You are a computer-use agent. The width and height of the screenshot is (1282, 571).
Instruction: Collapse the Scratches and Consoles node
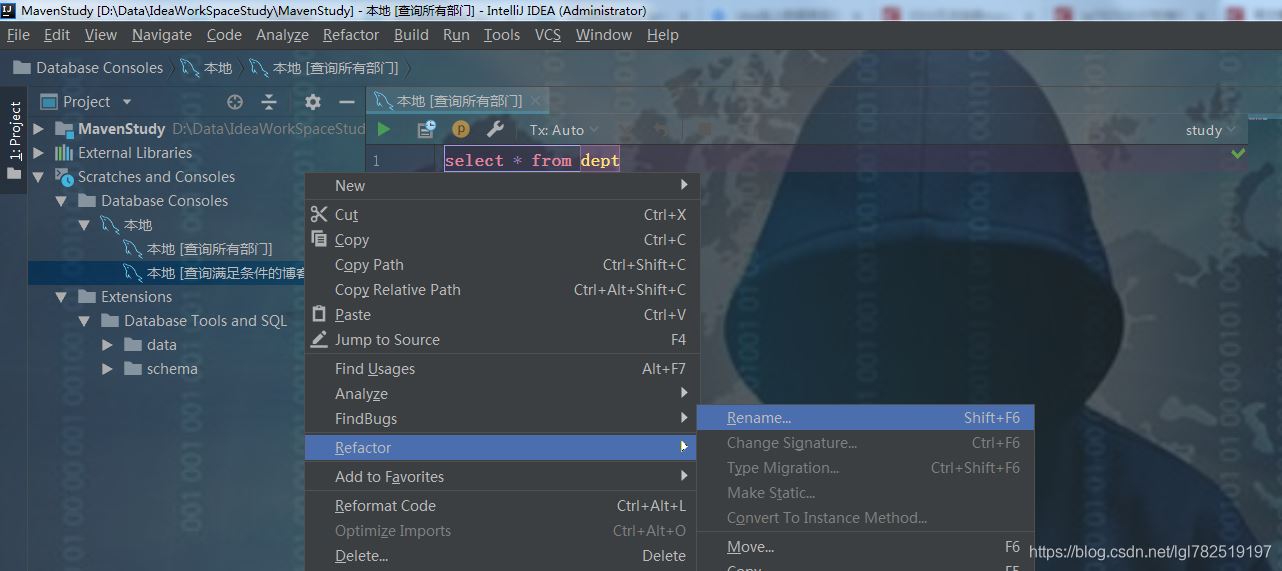(x=39, y=177)
